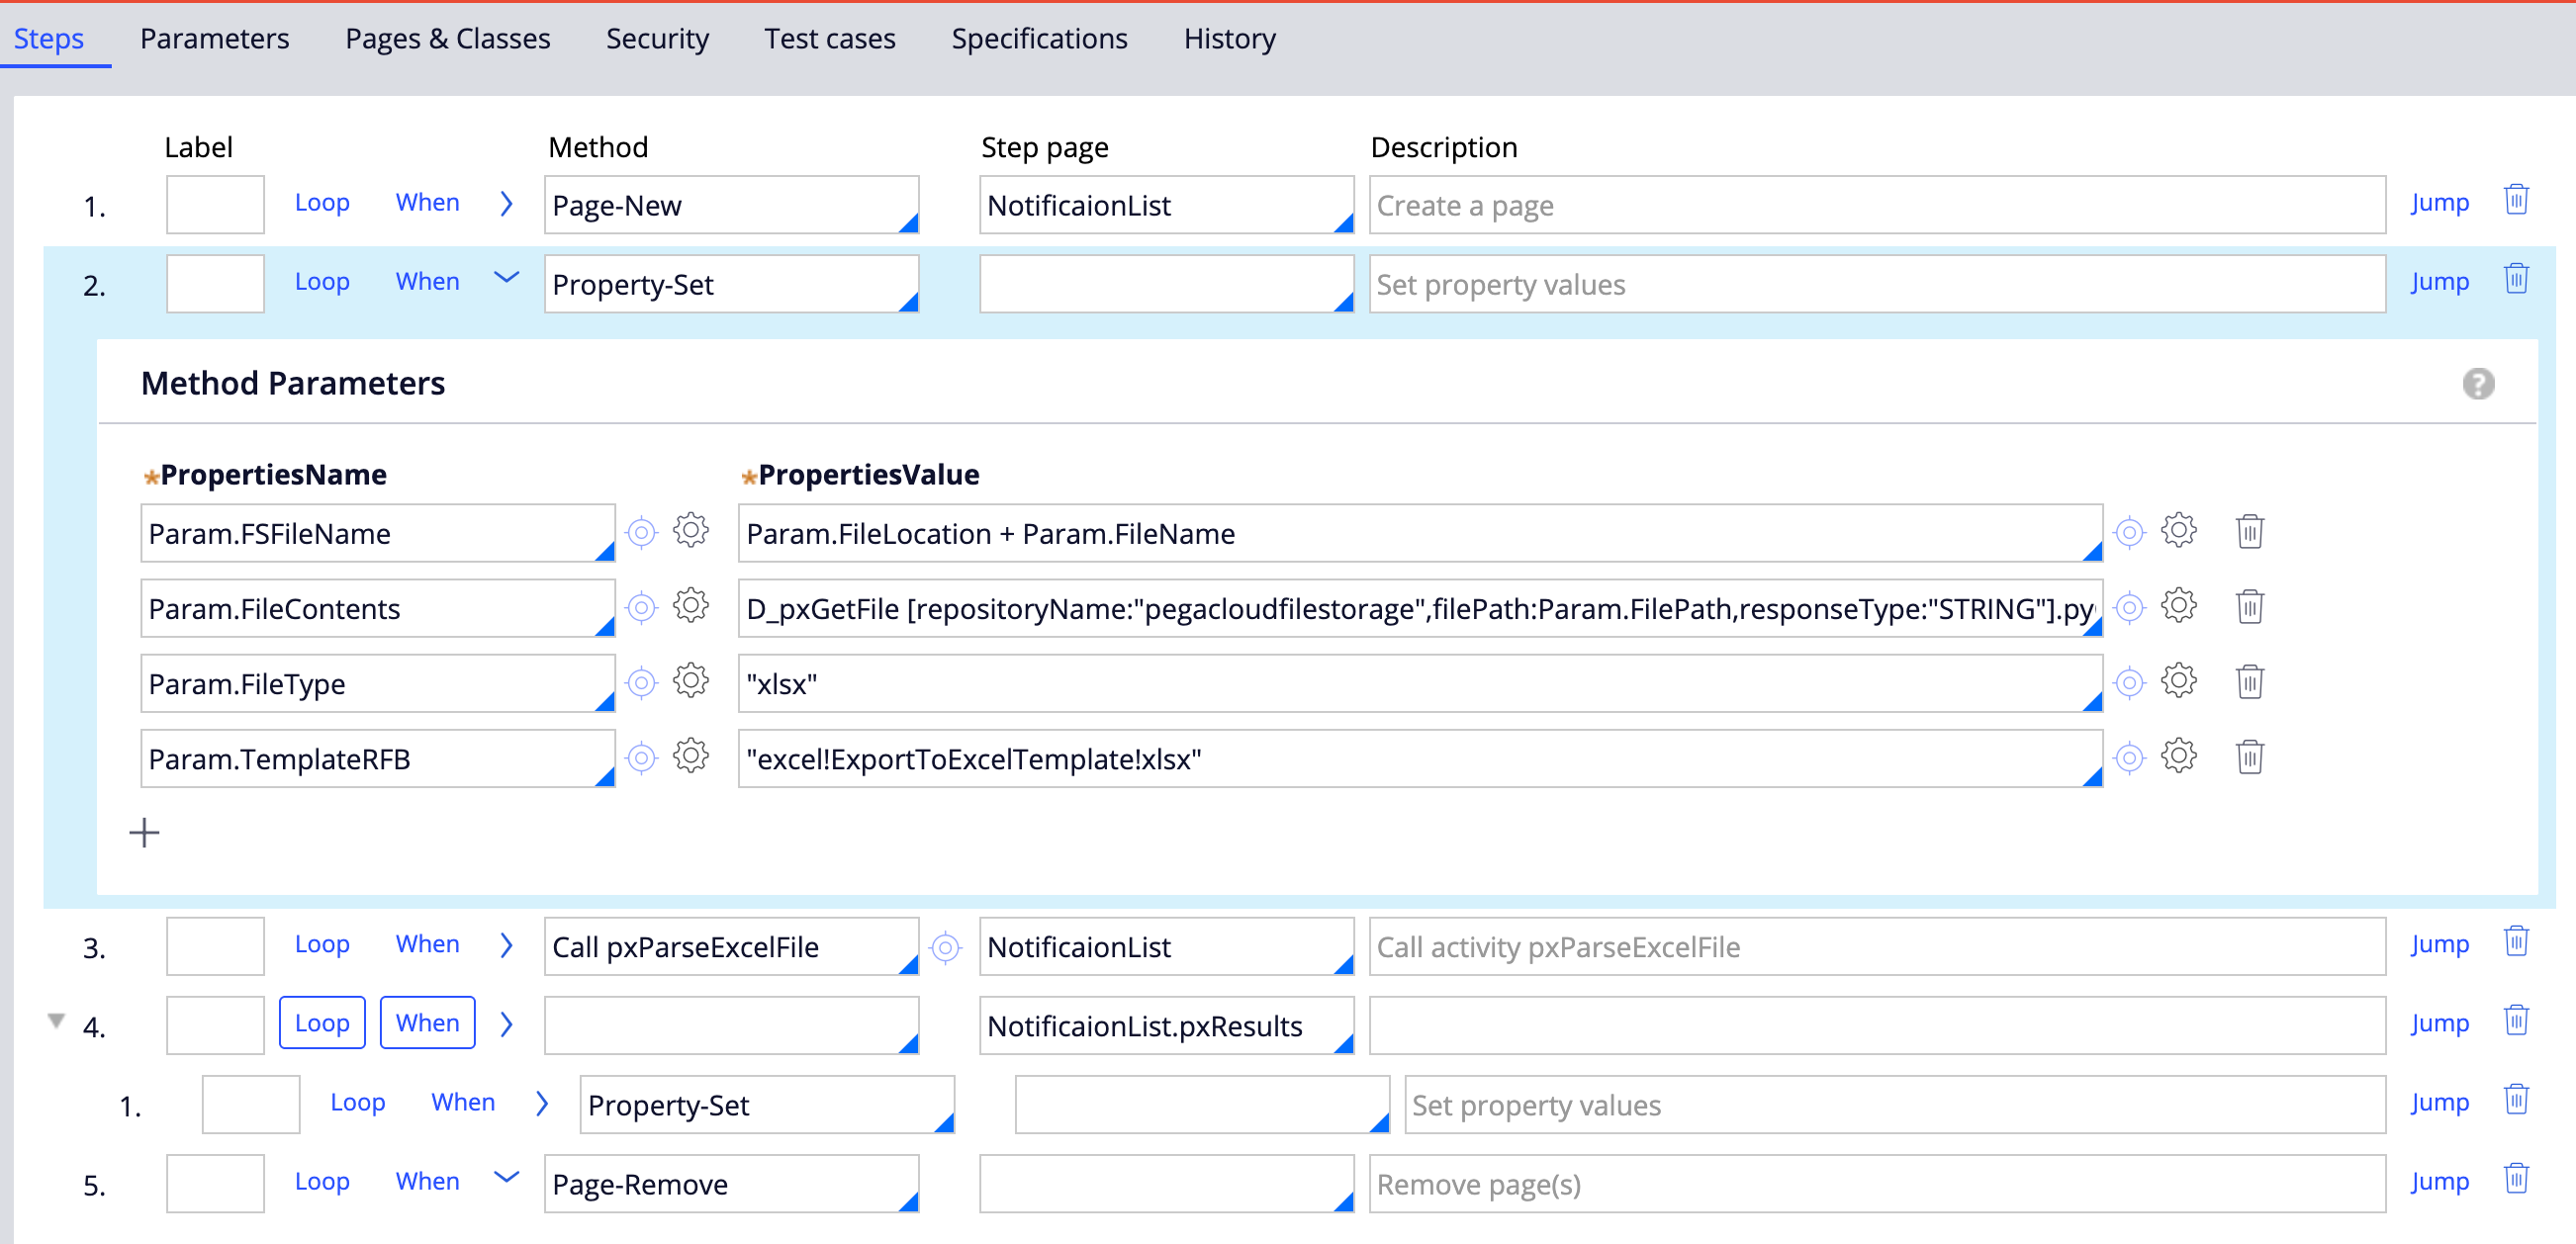Collapse step 5 Page-Remove parameters
The image size is (2576, 1244).
pos(507,1178)
